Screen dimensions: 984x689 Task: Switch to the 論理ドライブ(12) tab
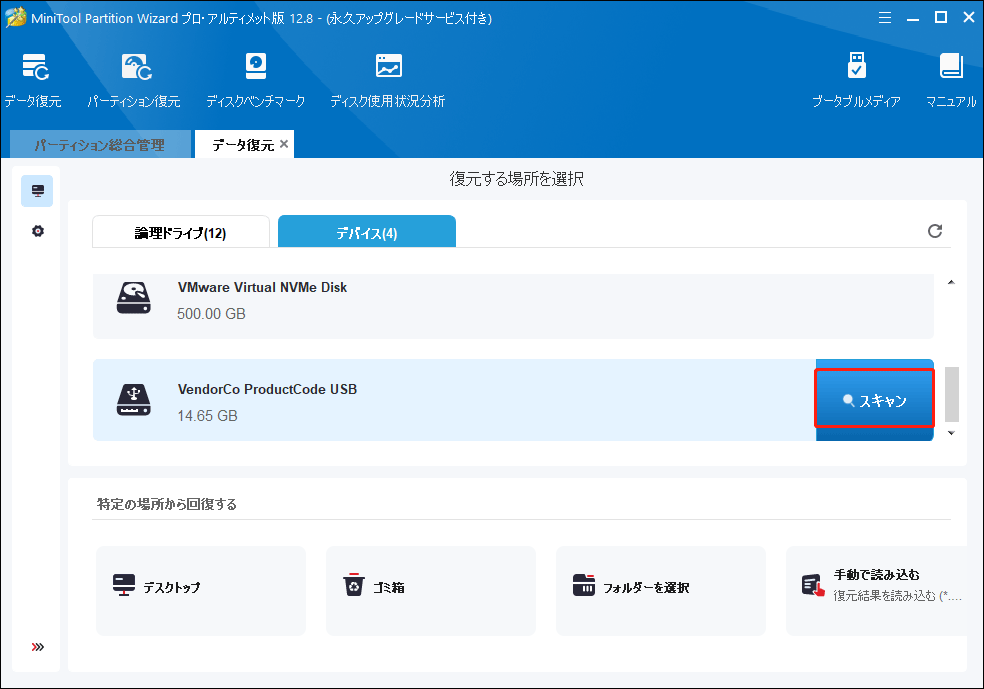pos(181,232)
